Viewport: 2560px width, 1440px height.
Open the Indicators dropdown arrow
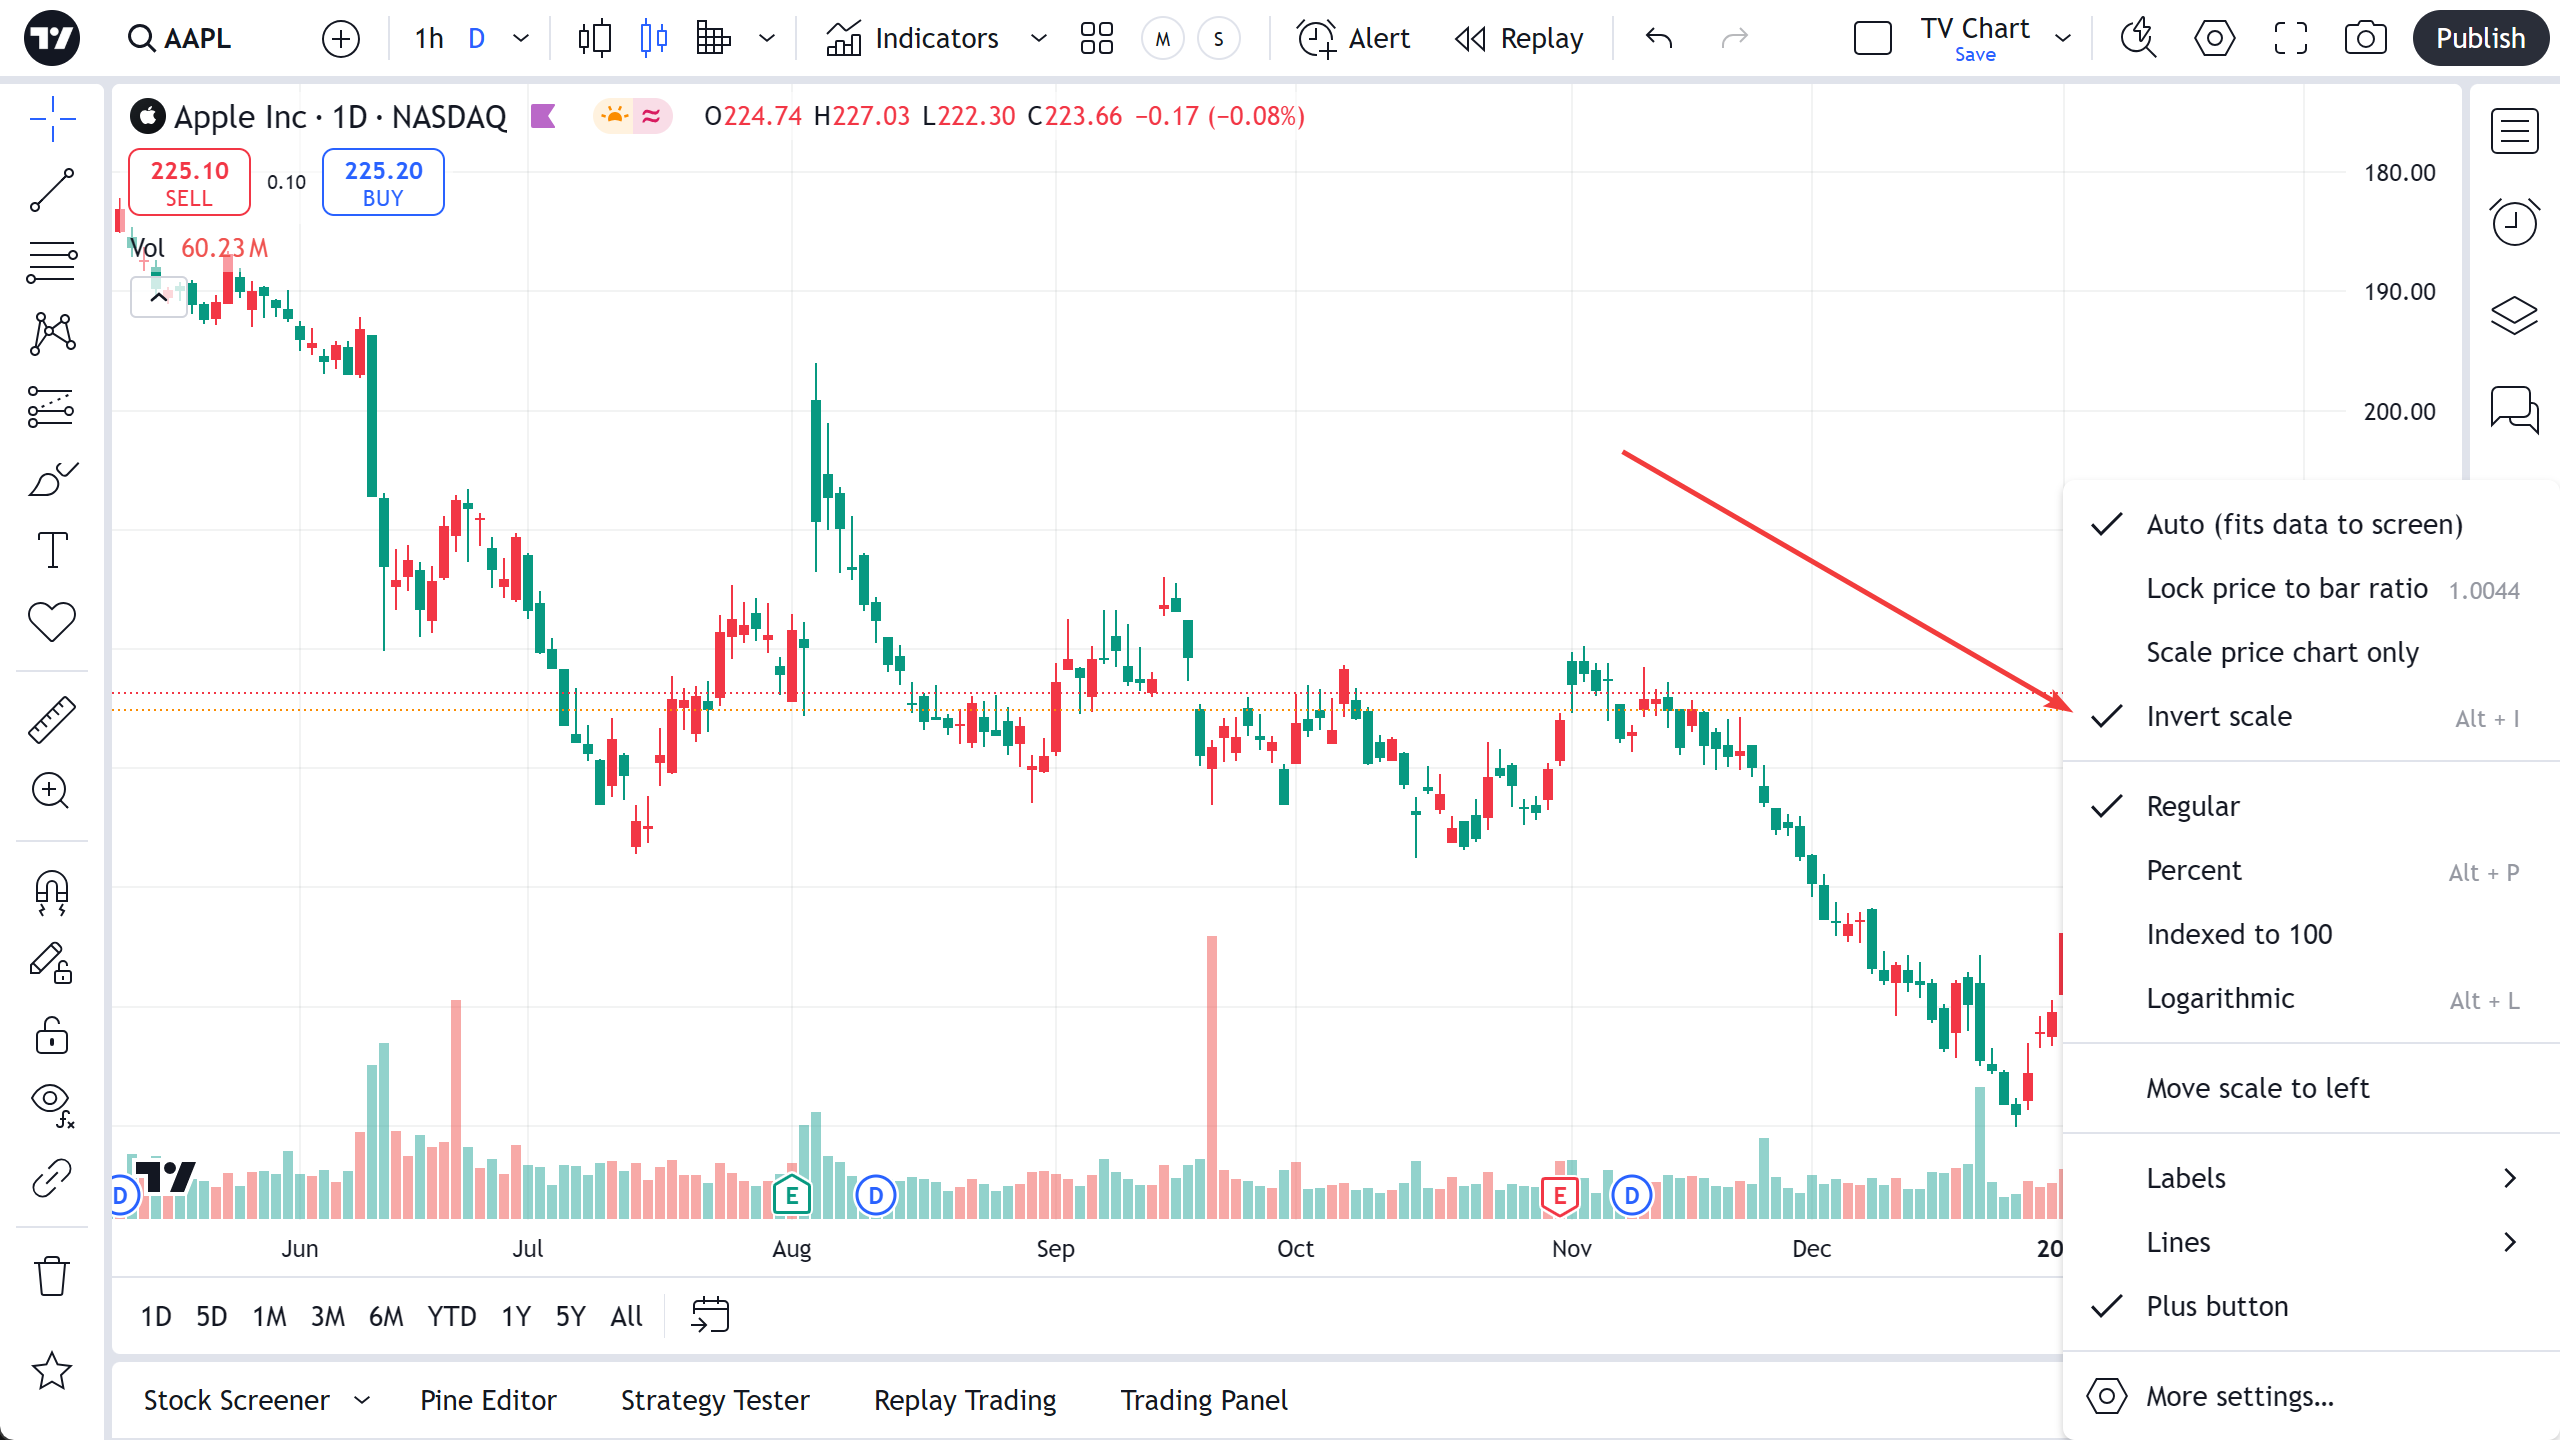[x=1039, y=38]
